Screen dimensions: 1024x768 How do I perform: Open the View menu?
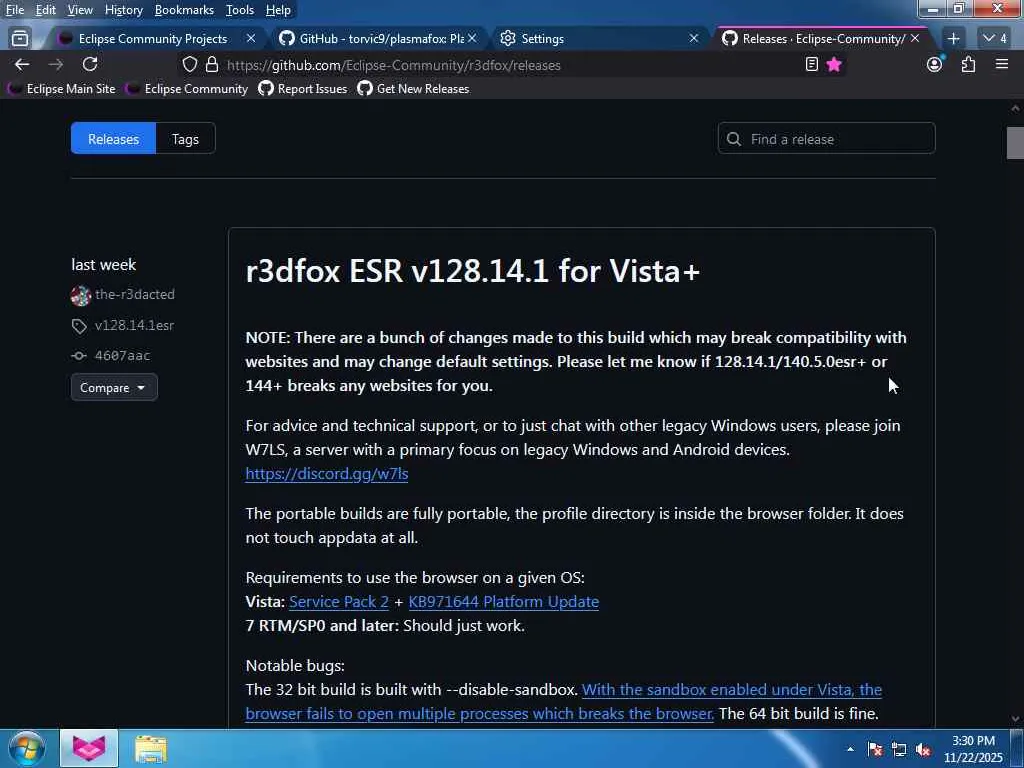tap(80, 10)
